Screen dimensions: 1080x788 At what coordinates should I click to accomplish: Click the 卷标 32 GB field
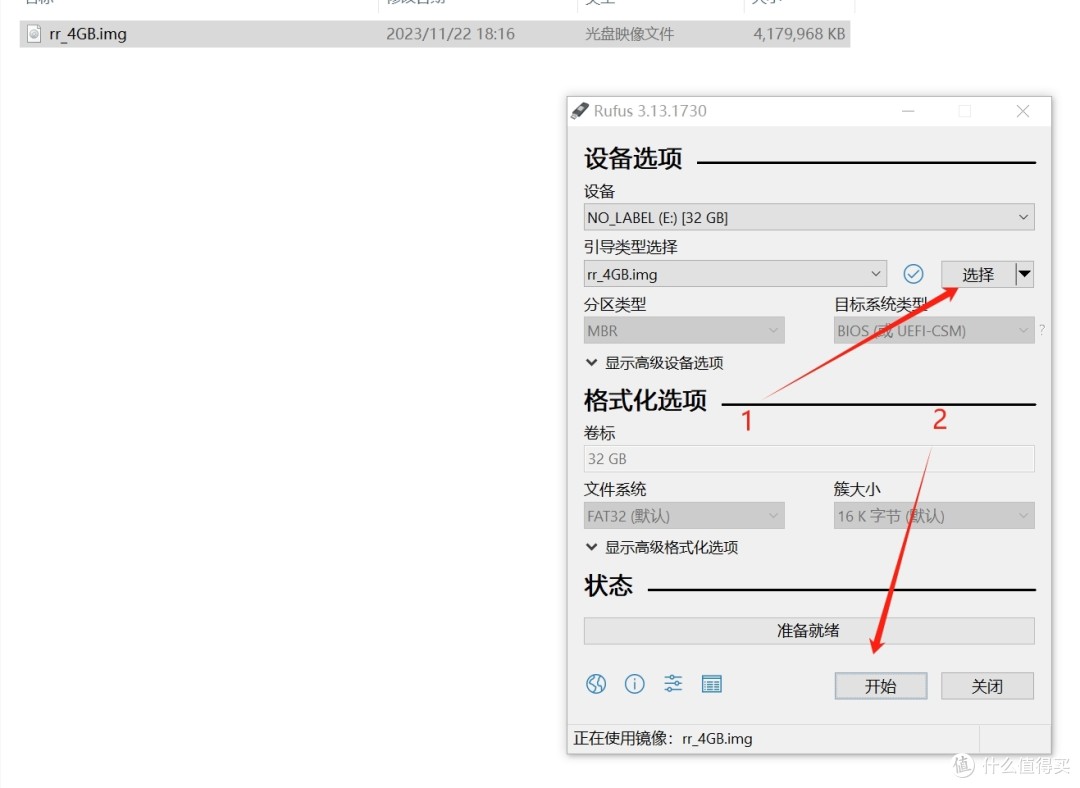coord(809,459)
